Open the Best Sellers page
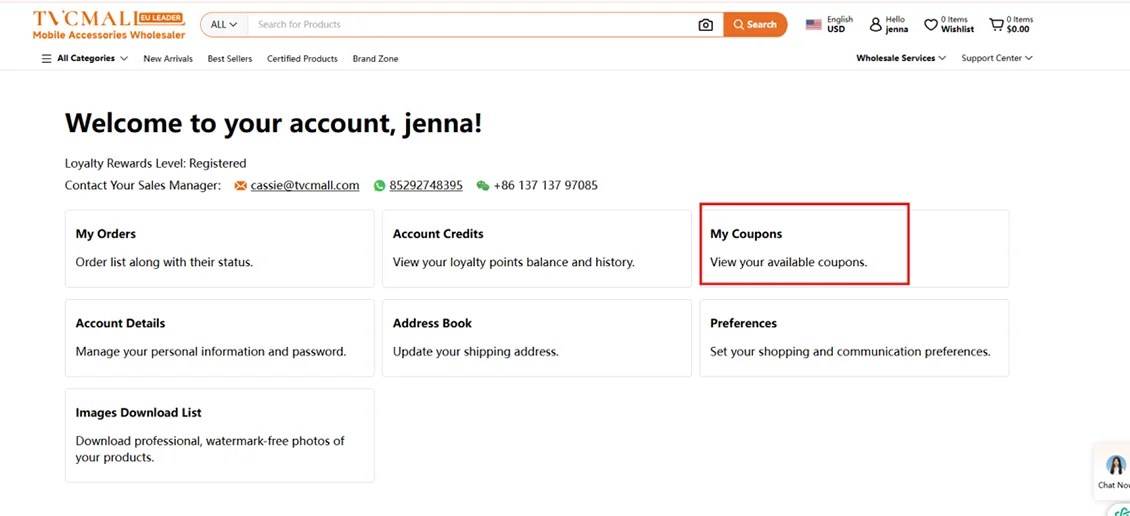Screen dimensions: 1130x516 (230, 59)
